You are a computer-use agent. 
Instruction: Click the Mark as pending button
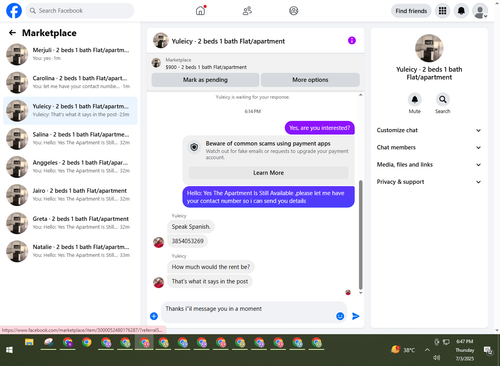[205, 80]
